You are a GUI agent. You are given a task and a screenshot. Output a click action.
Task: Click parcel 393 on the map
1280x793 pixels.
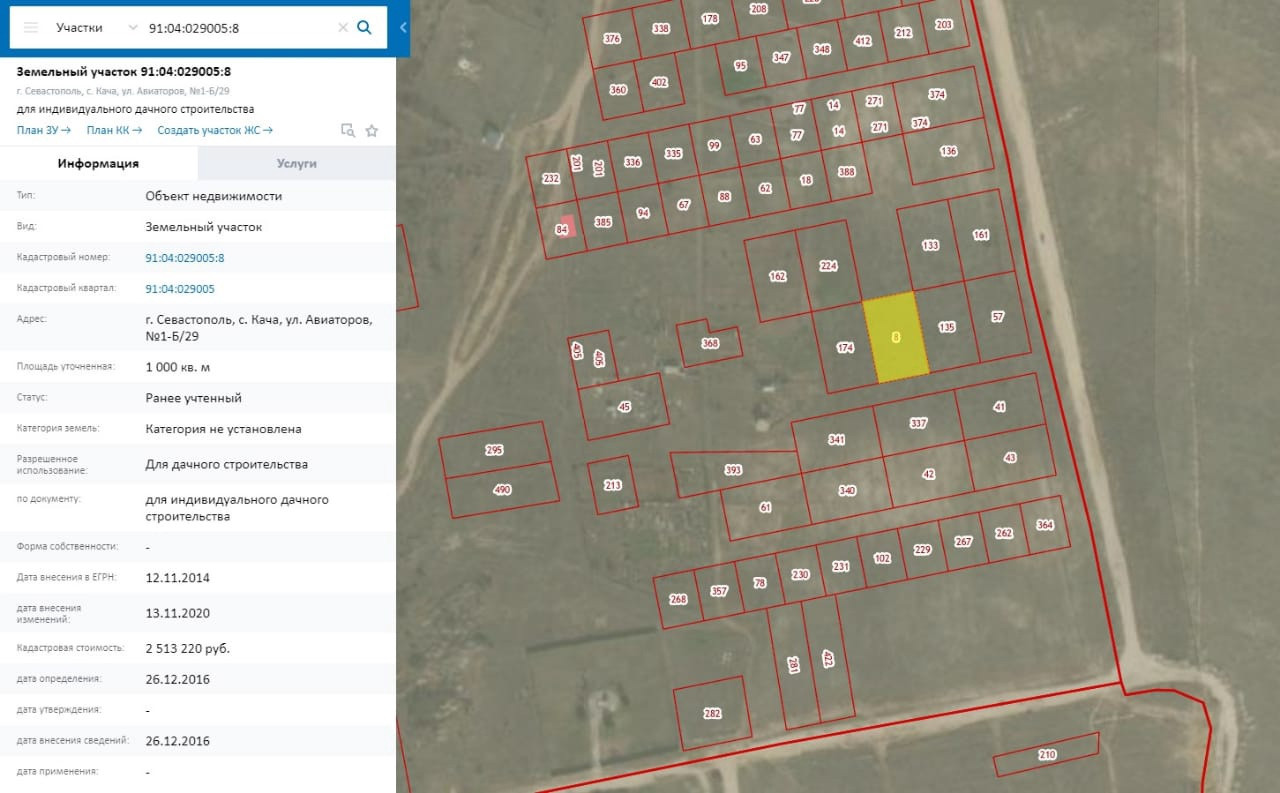[733, 470]
